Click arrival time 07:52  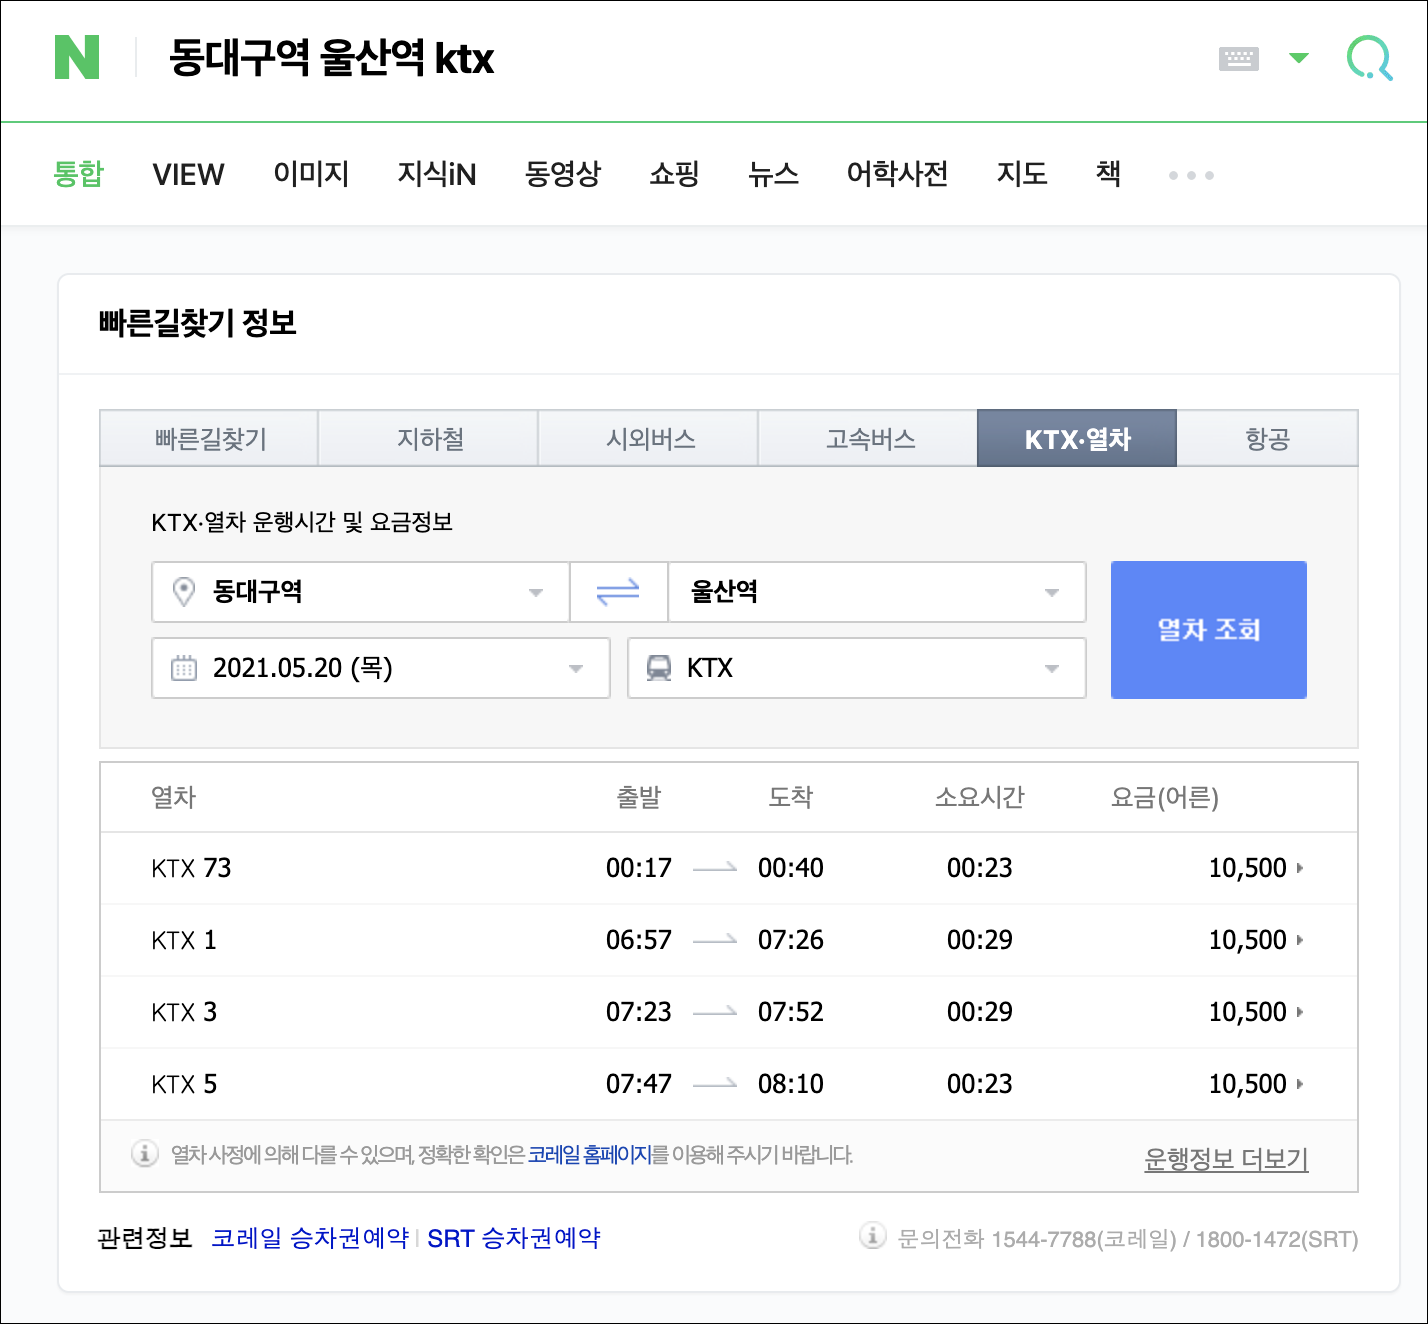coord(791,1012)
